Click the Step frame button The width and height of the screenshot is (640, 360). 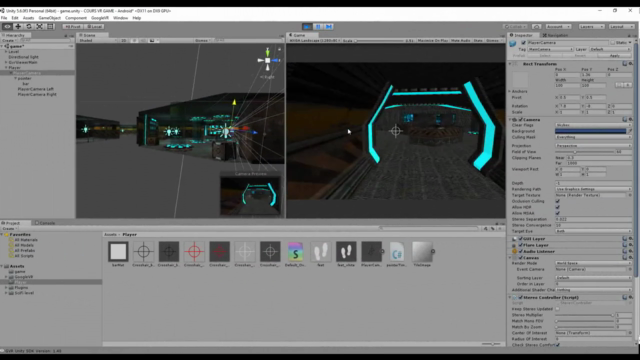pyautogui.click(x=329, y=27)
